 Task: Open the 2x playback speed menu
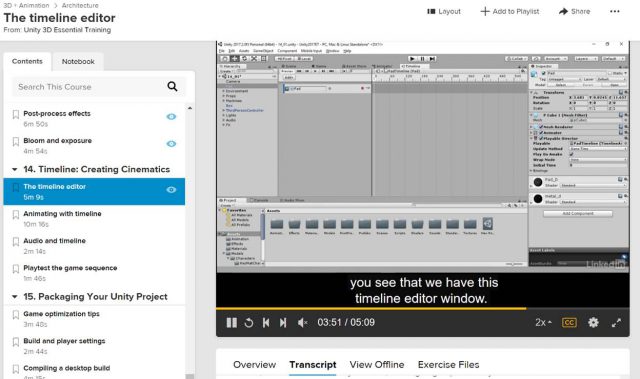pyautogui.click(x=543, y=323)
